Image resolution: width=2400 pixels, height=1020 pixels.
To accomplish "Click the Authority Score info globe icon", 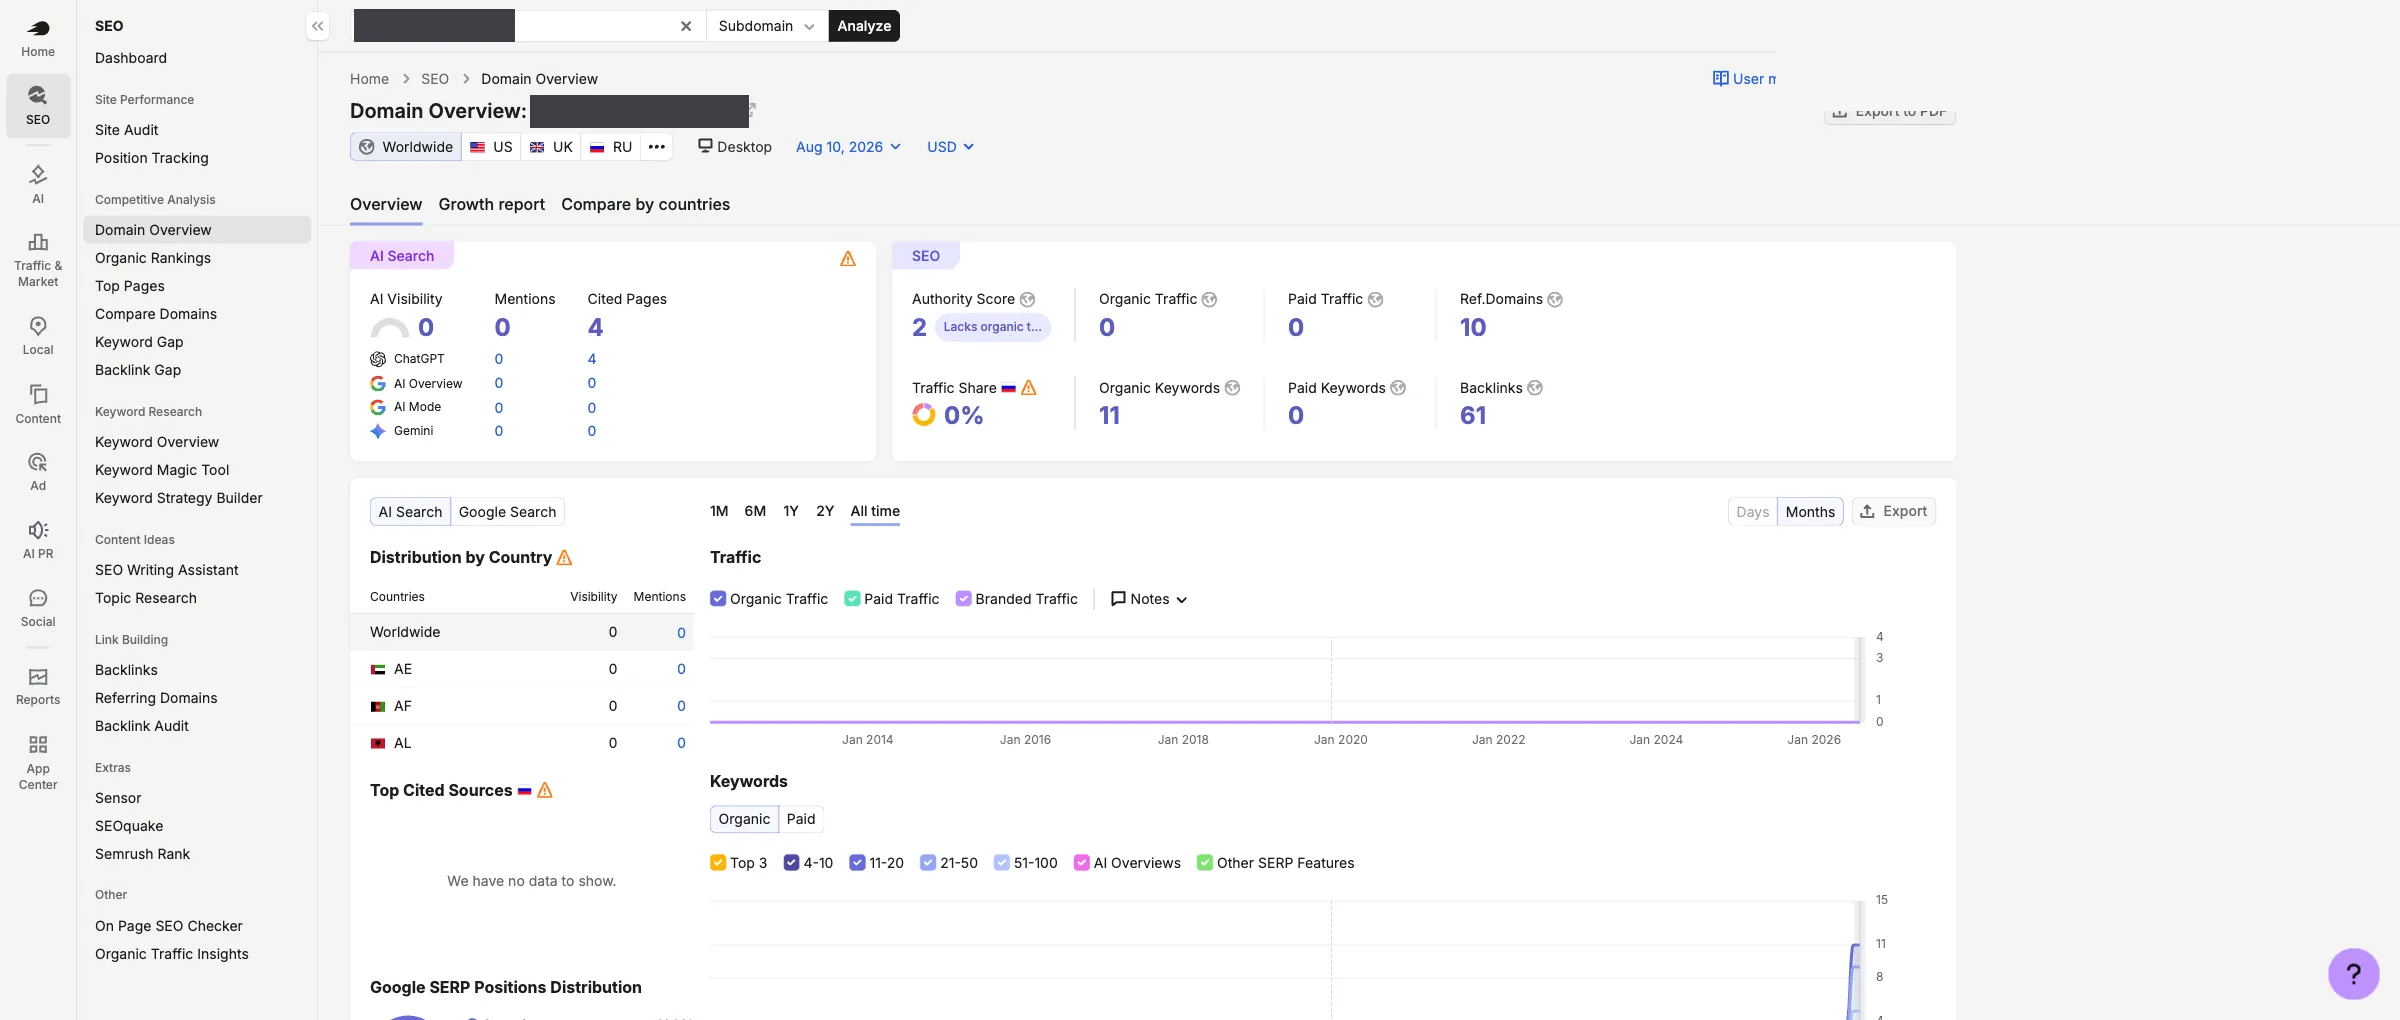I will click(x=1027, y=299).
